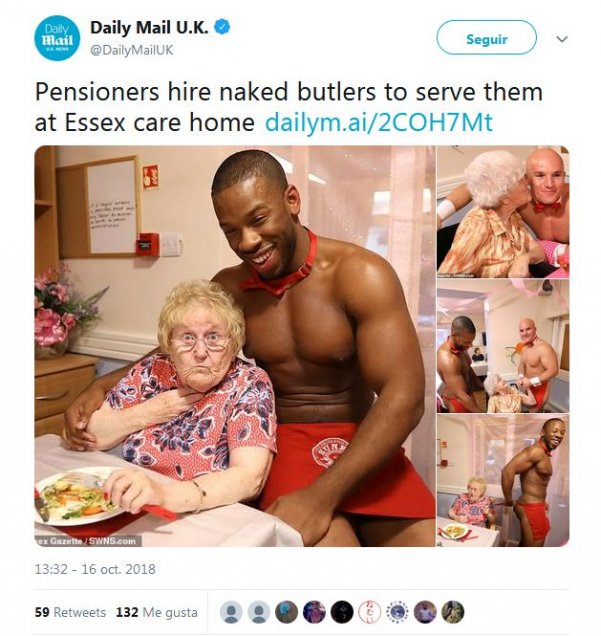
Task: Open the last liker avatar in row
Action: (x=453, y=612)
